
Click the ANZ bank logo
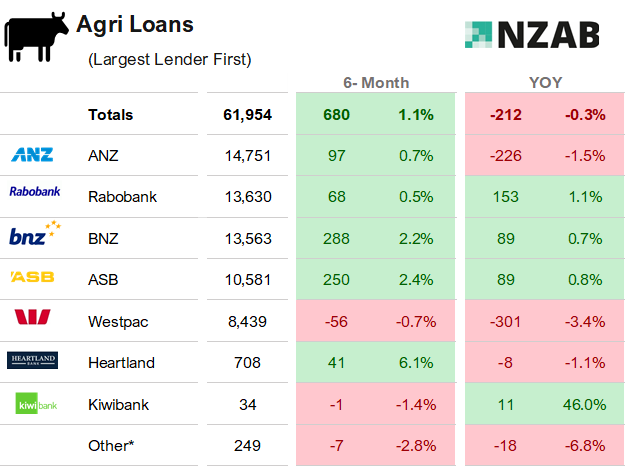coord(32,155)
